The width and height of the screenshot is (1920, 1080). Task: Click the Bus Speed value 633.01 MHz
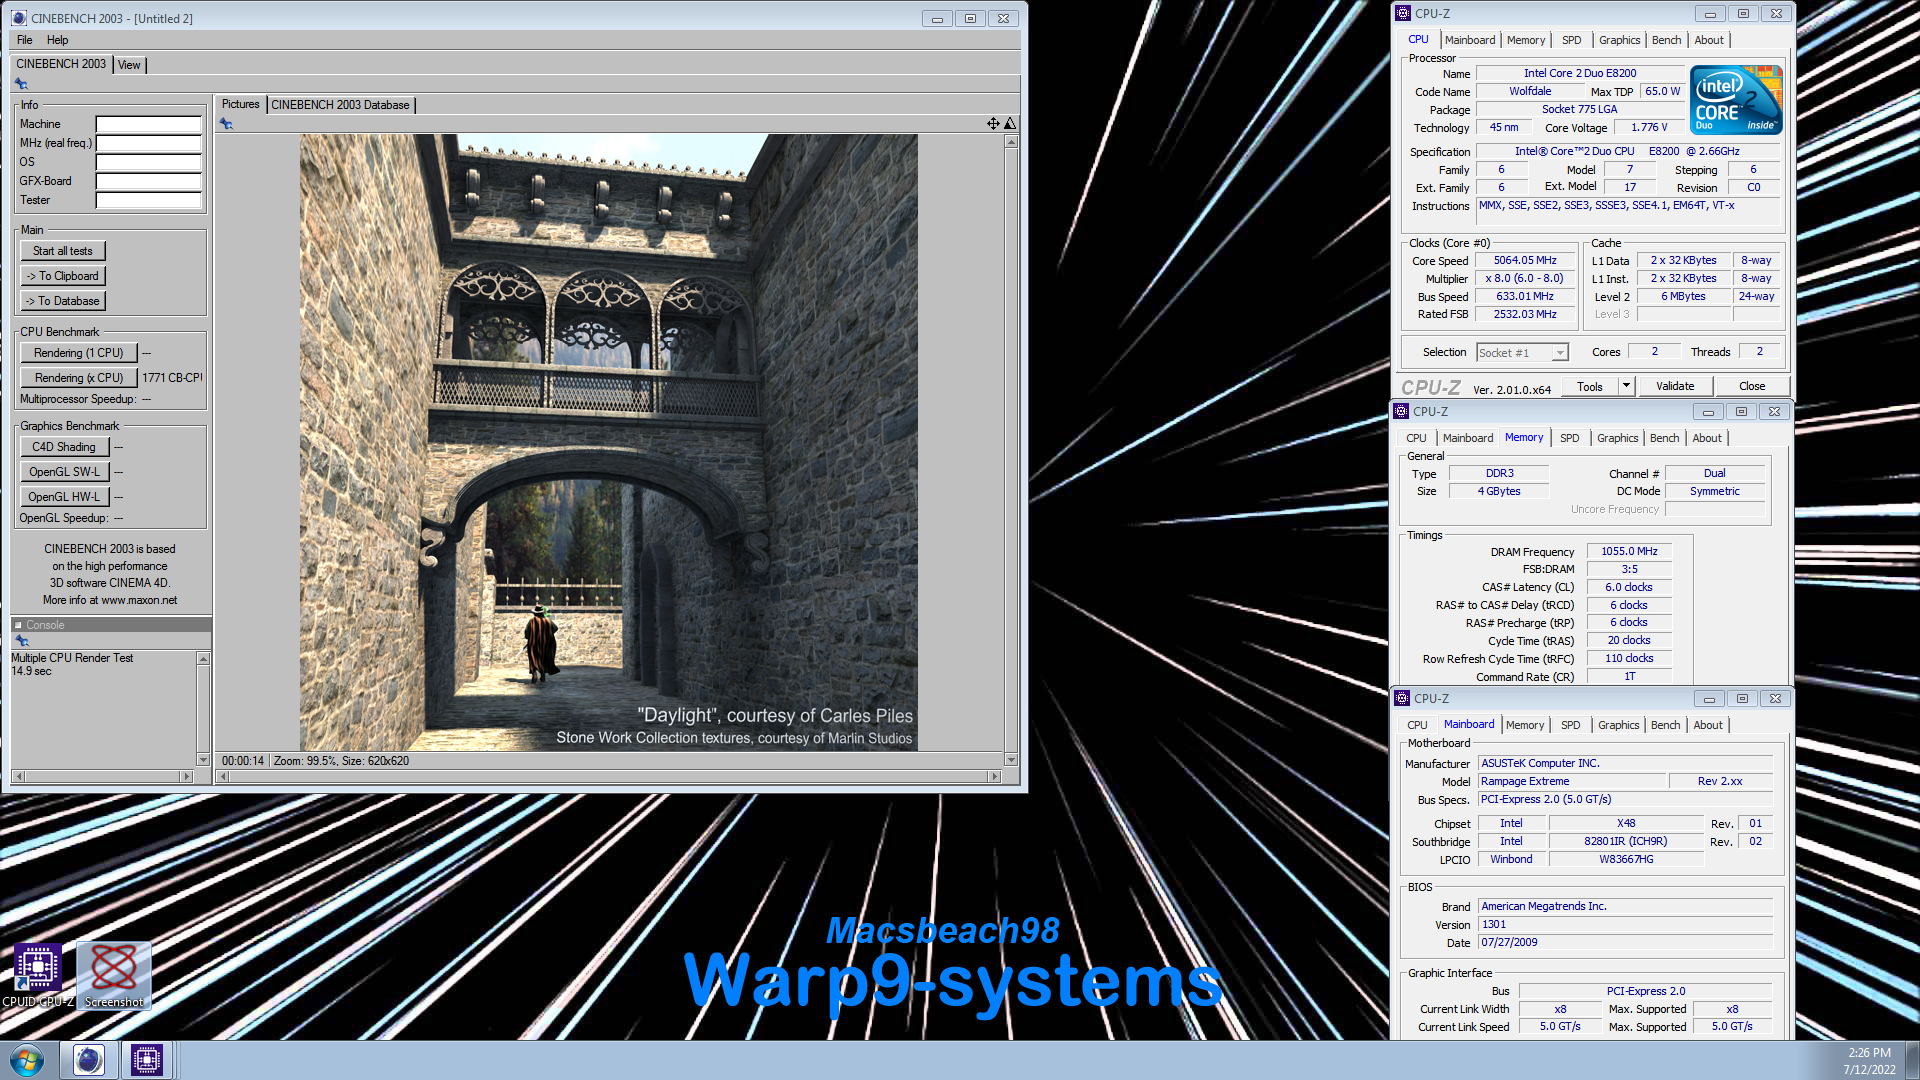[1525, 296]
